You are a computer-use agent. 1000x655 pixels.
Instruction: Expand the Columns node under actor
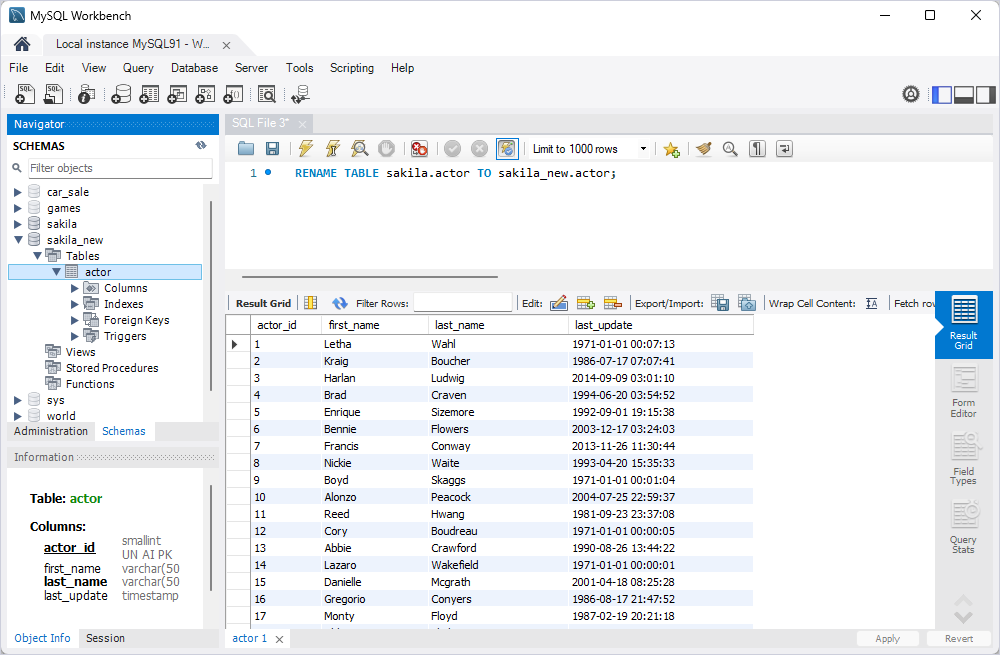point(75,288)
